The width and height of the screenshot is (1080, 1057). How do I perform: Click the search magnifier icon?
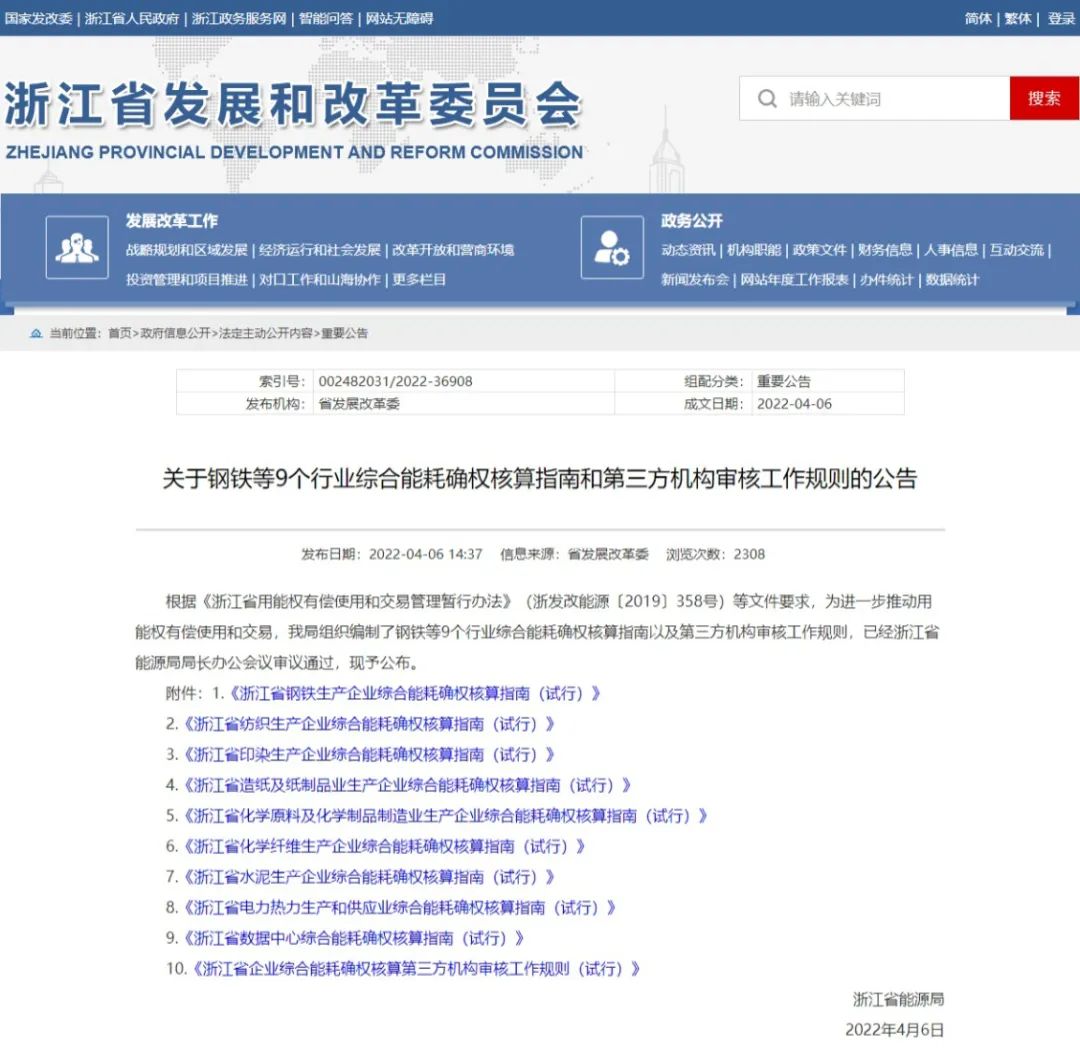767,98
